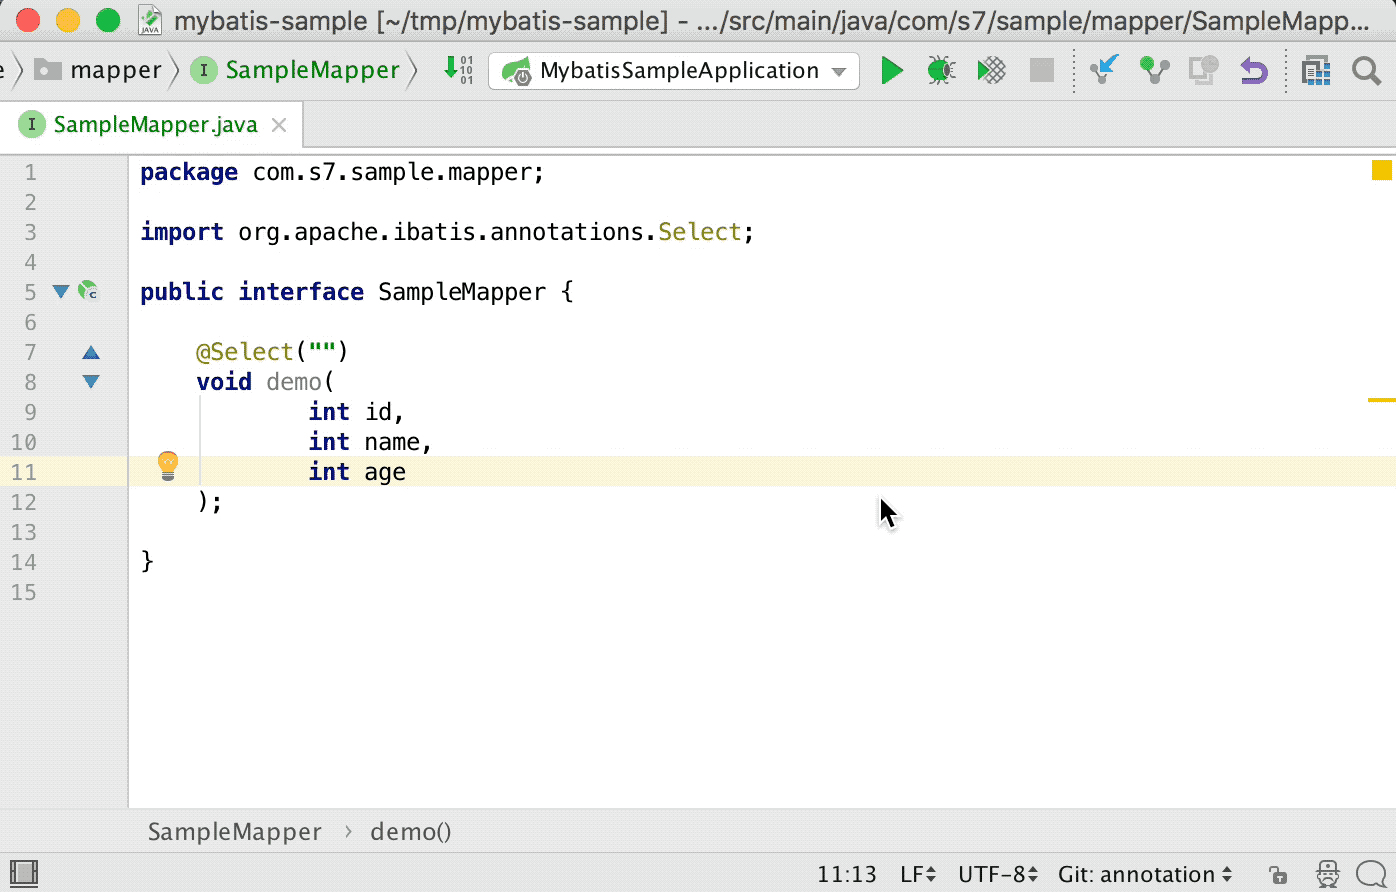Viewport: 1396px width, 892px height.
Task: Click the 'id' parameter on line 9
Action: 379,412
